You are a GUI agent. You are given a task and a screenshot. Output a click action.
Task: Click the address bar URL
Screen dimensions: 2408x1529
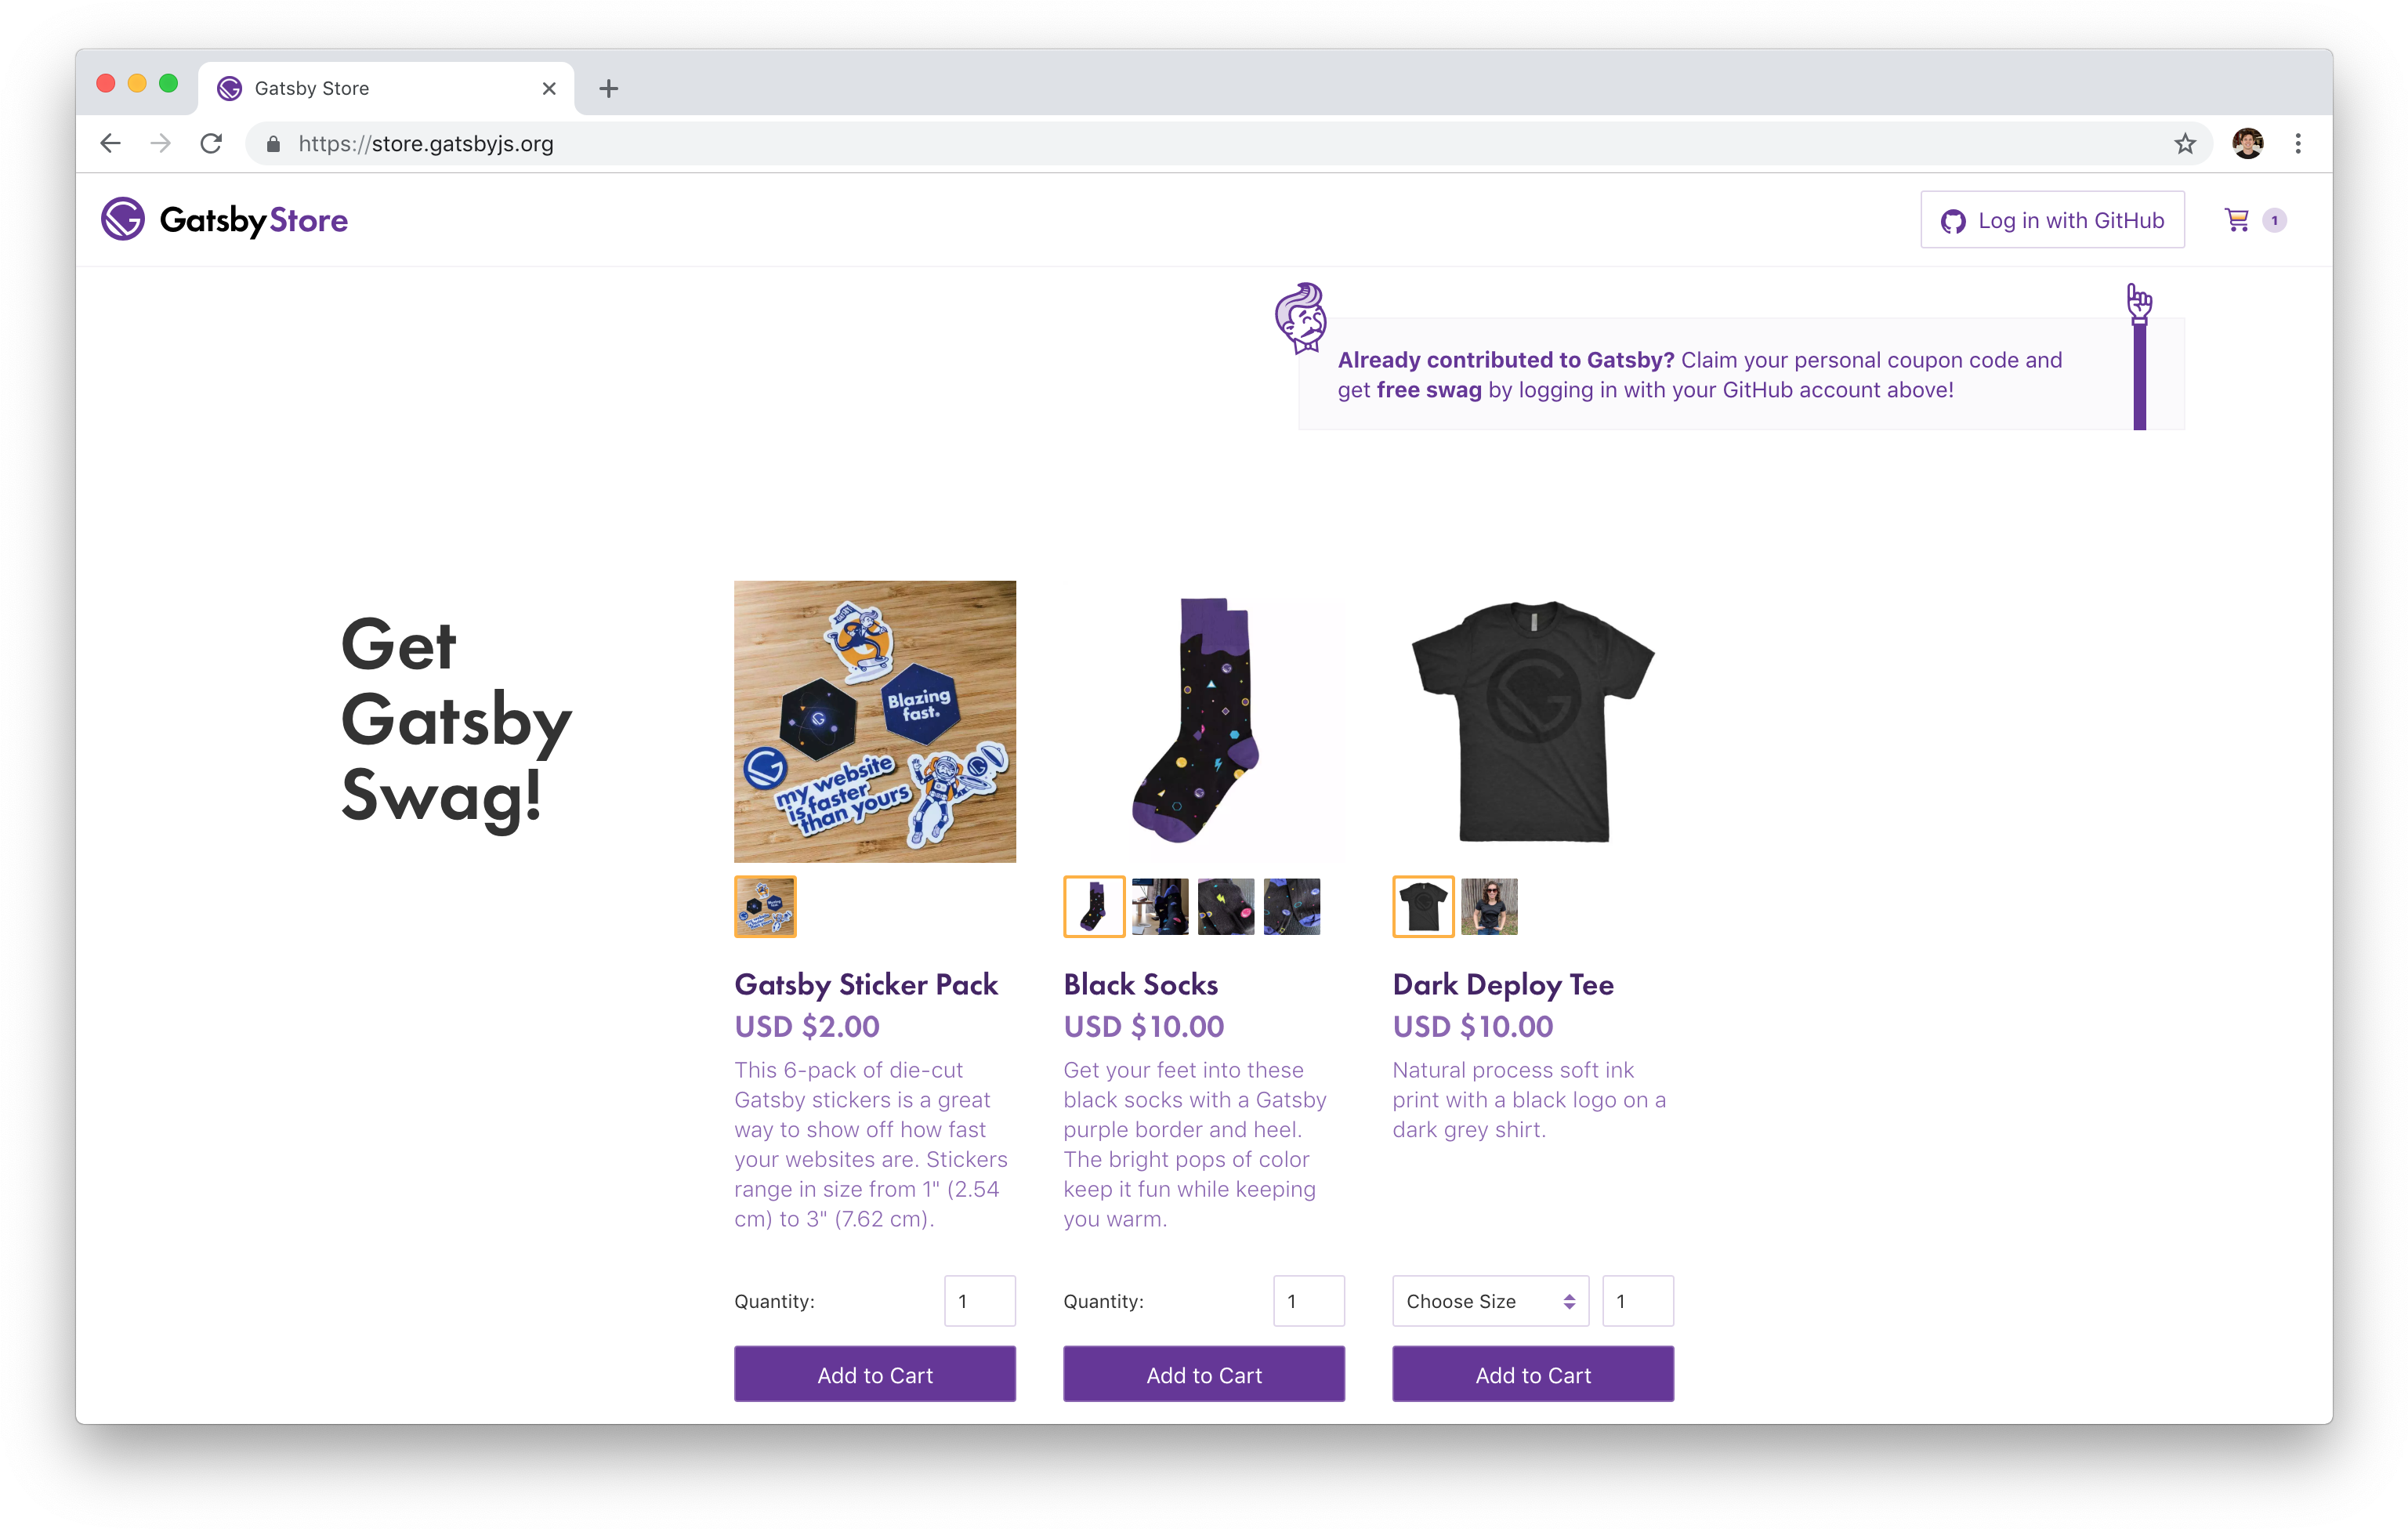(x=426, y=144)
